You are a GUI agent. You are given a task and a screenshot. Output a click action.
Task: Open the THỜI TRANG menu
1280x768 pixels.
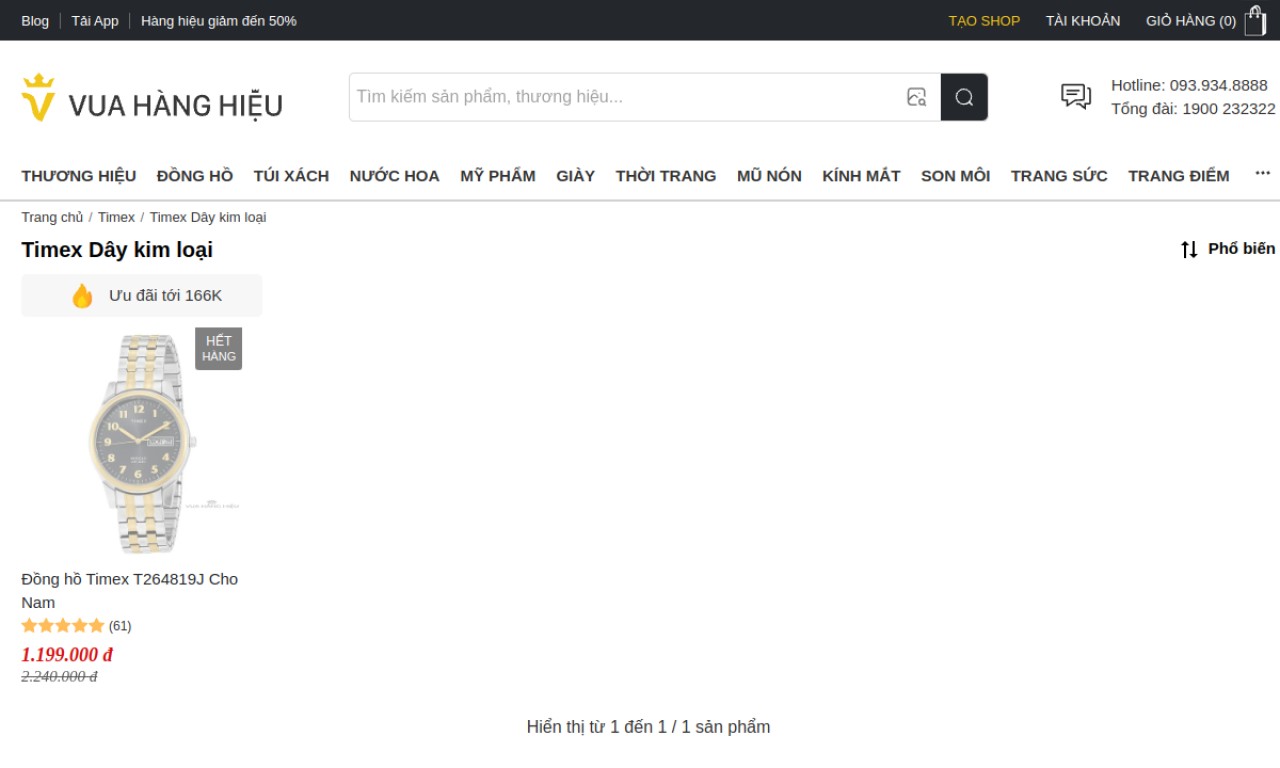pyautogui.click(x=666, y=176)
